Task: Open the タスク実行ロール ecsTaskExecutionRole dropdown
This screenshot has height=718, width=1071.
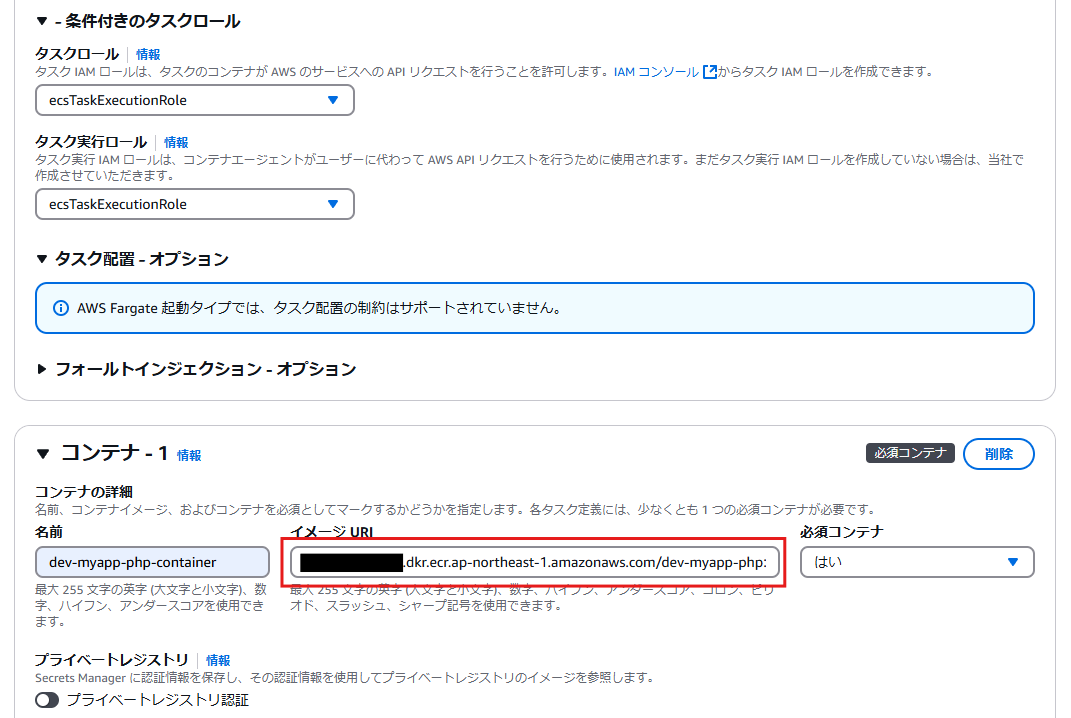Action: [195, 204]
